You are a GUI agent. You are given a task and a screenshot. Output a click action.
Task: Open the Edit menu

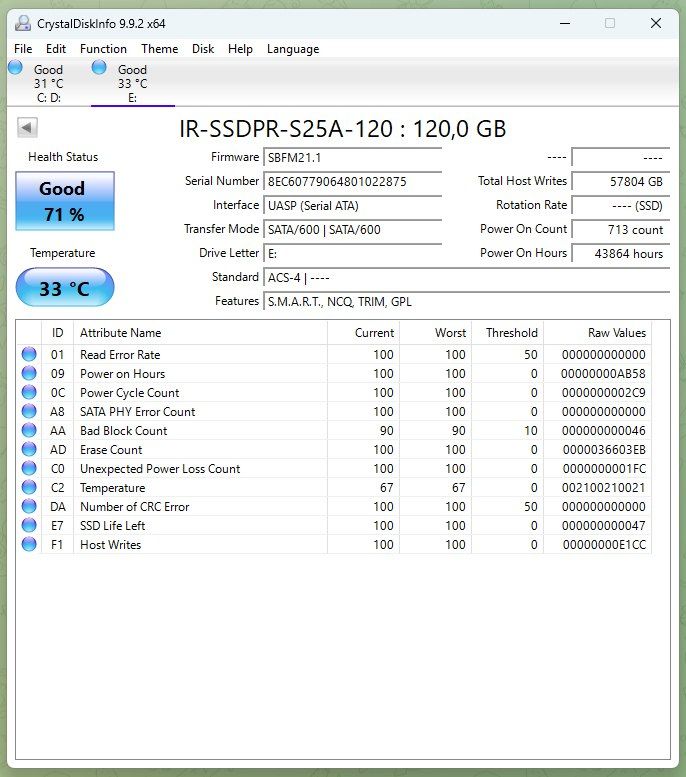tap(56, 49)
